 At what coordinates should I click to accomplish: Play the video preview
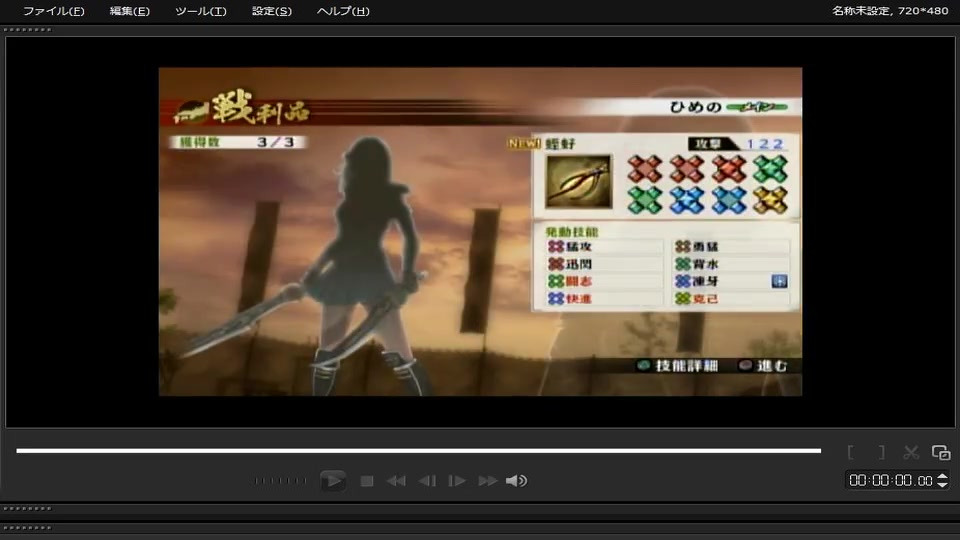pos(332,481)
